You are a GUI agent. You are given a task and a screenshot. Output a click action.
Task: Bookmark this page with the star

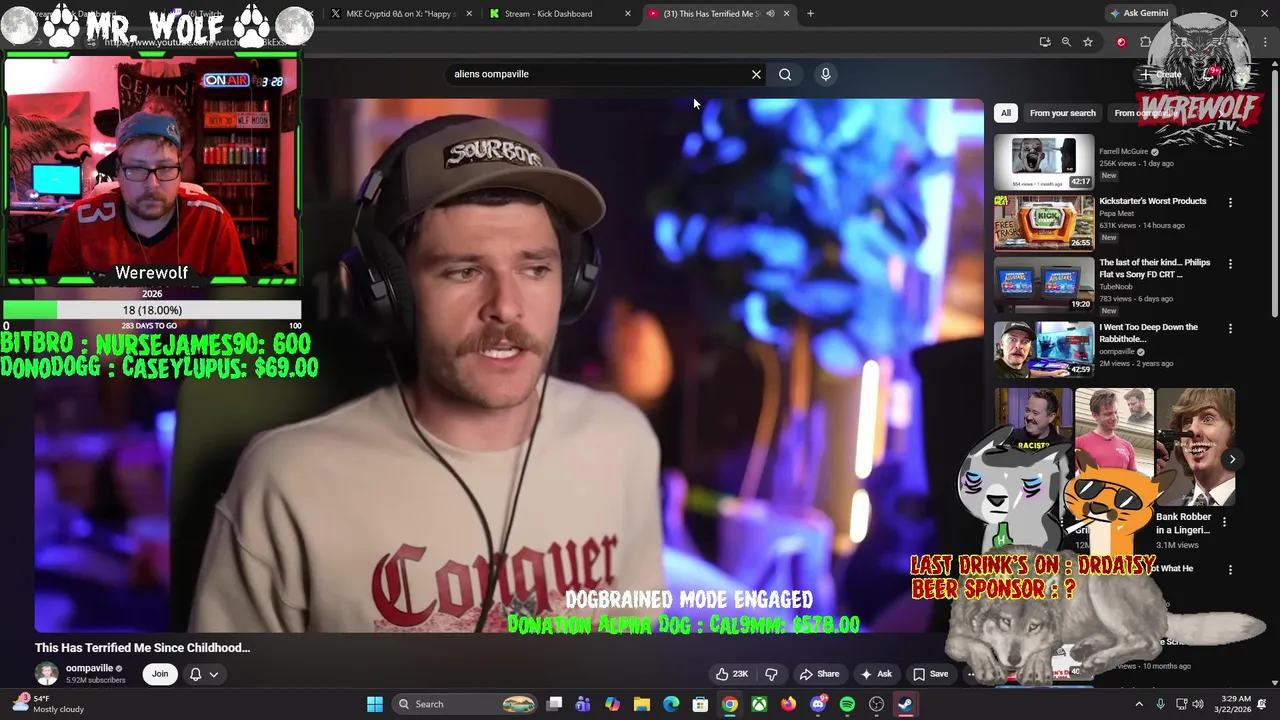click(x=1088, y=42)
